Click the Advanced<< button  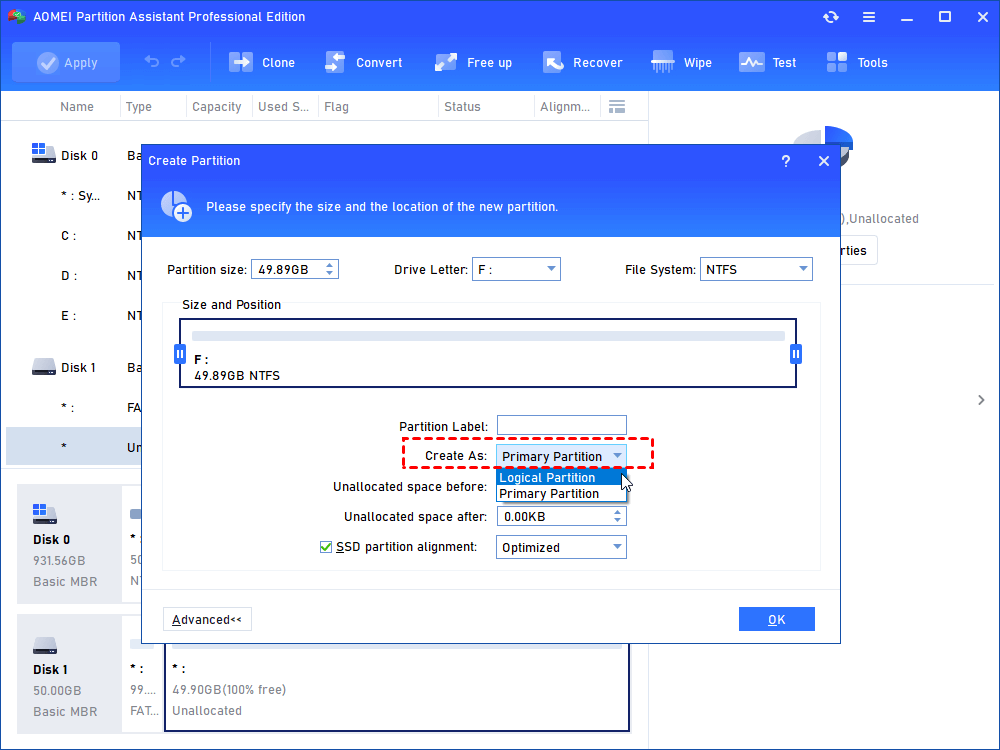click(x=207, y=619)
